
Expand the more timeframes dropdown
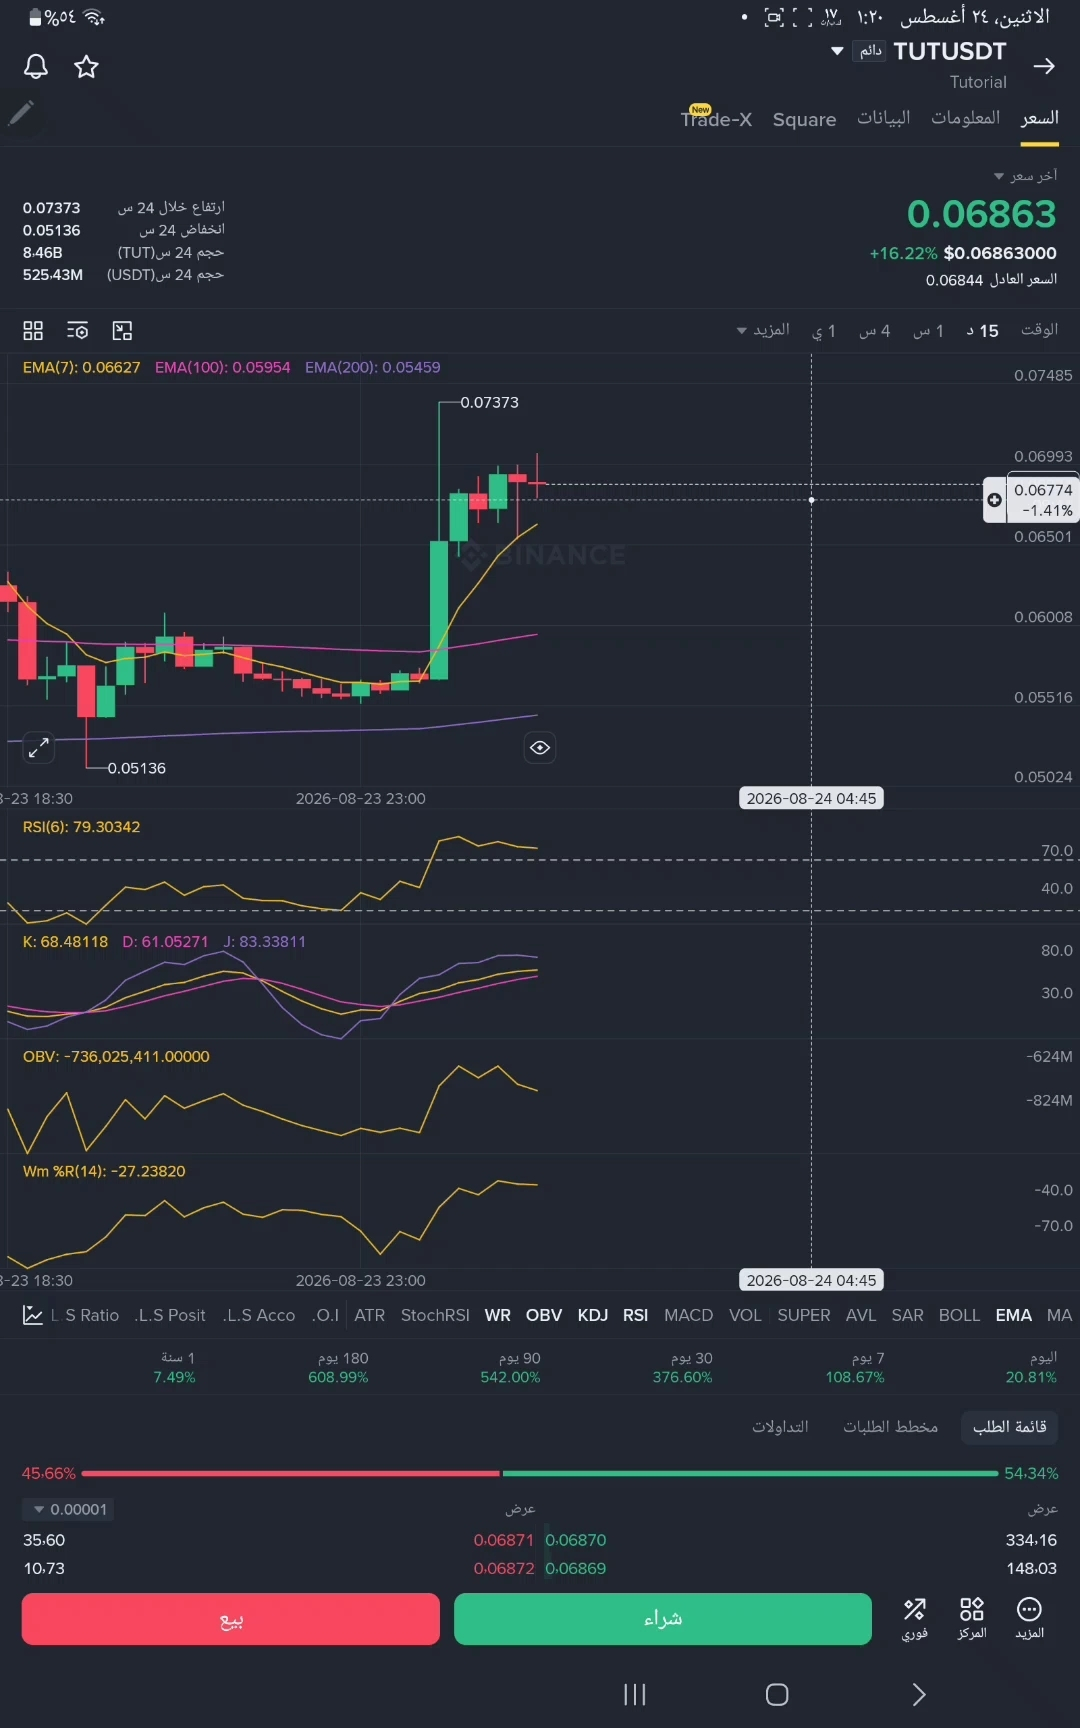763,330
